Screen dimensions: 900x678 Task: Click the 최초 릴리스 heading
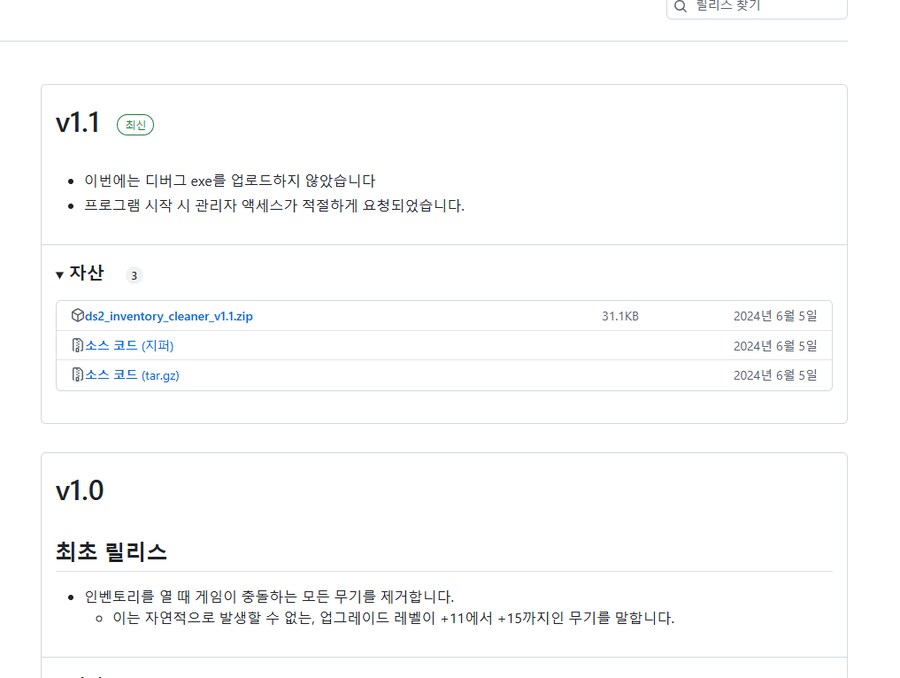click(111, 552)
